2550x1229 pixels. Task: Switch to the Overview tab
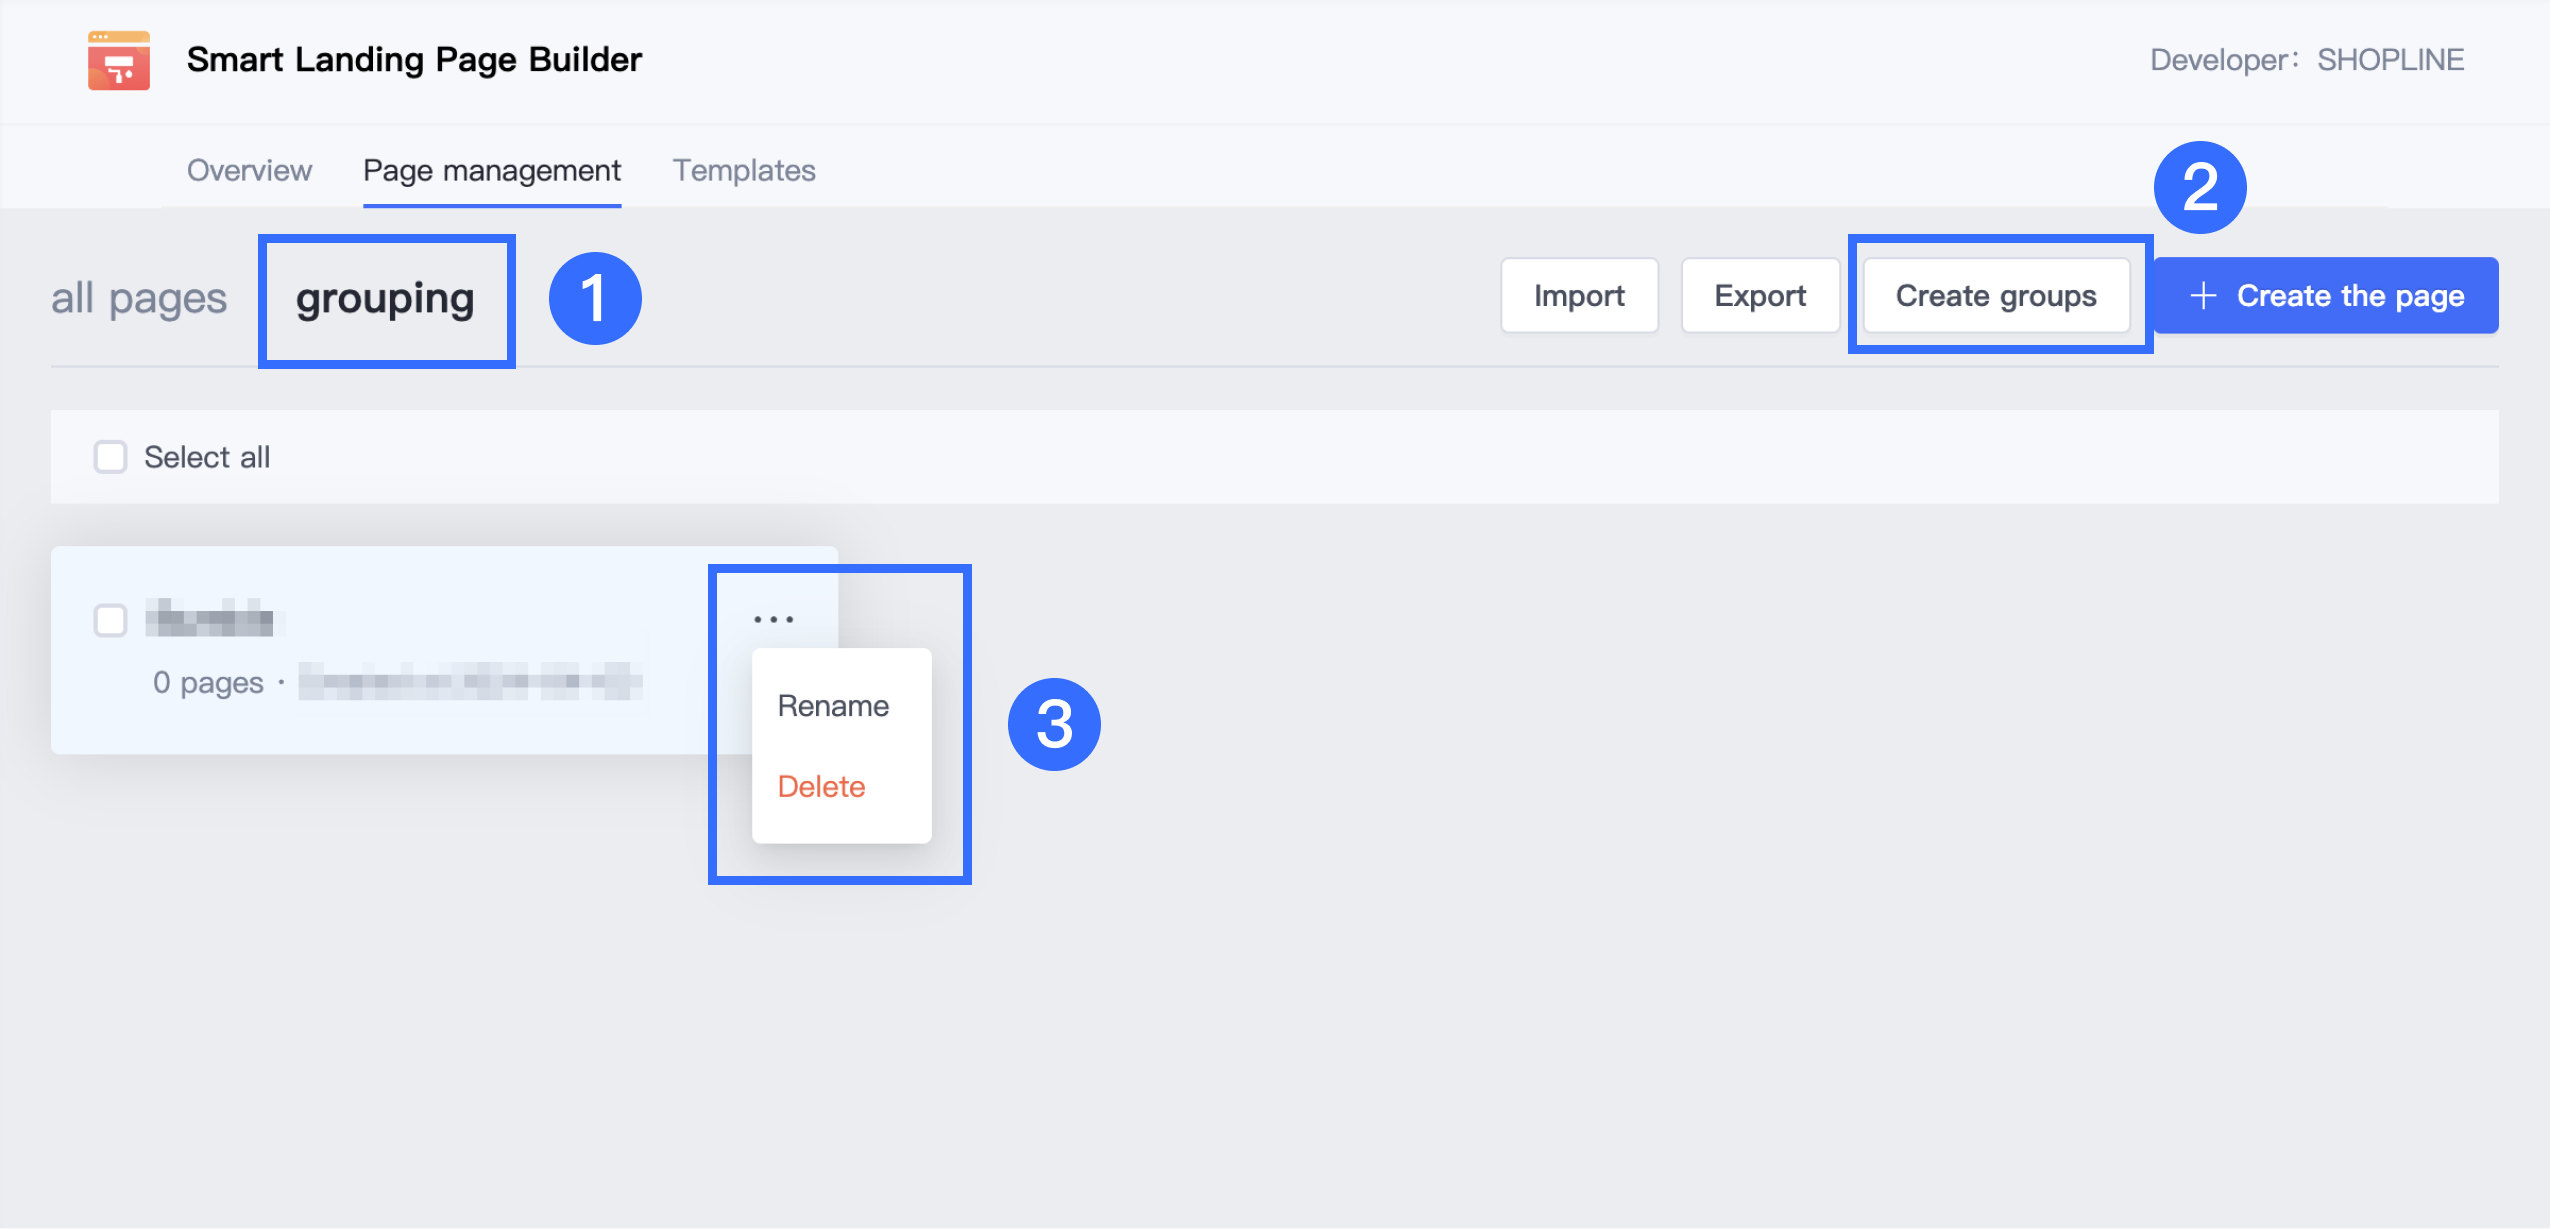coord(249,170)
